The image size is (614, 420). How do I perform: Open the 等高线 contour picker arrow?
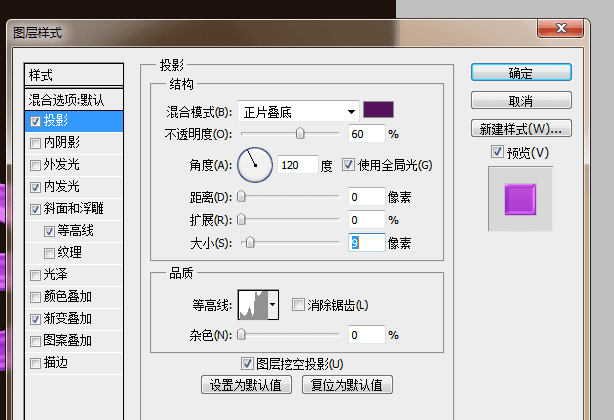pyautogui.click(x=273, y=305)
